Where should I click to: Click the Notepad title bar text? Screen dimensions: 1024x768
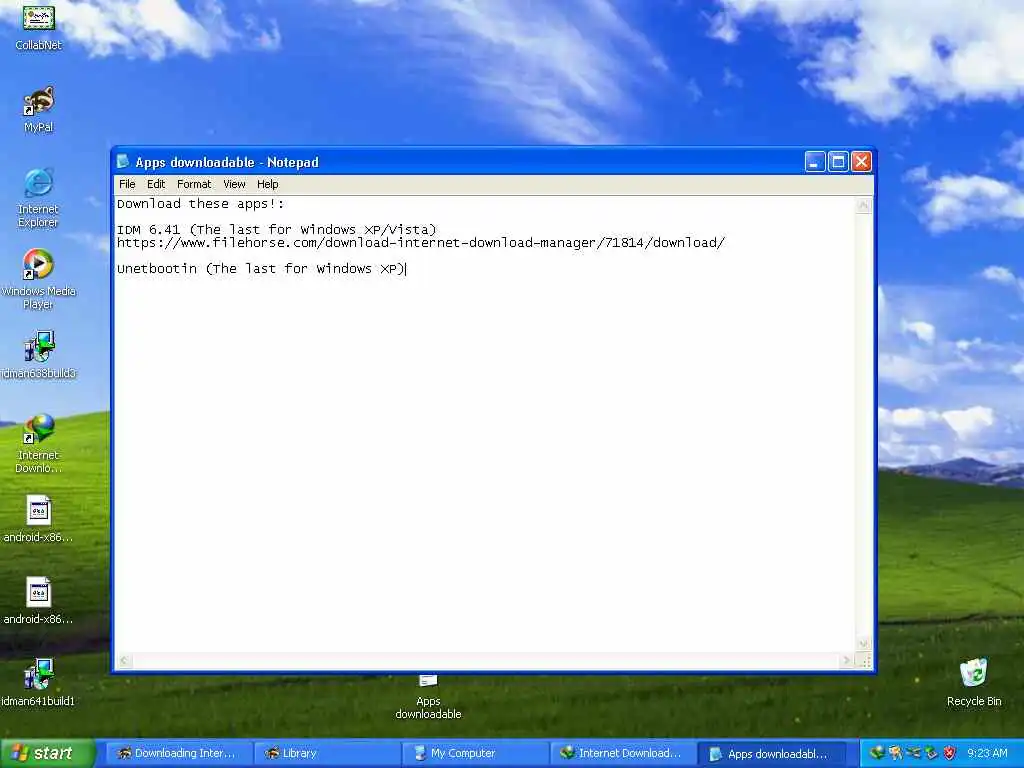(x=227, y=162)
